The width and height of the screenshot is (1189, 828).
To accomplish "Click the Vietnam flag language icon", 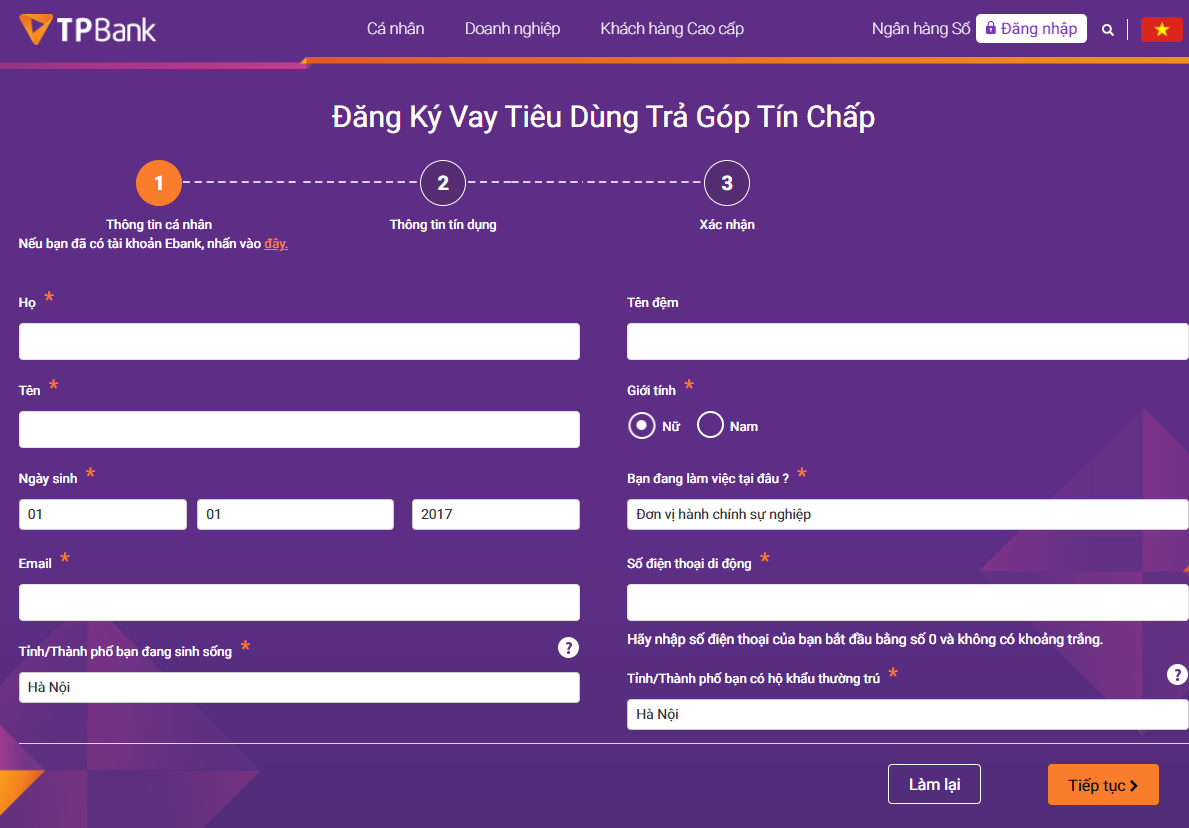I will (1161, 29).
